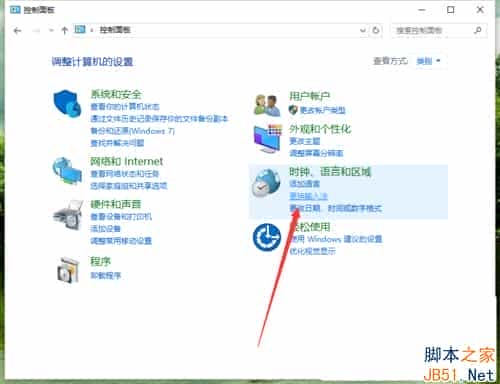Open 查看你的计算机状态 link
Image resolution: width=500 pixels, height=384 pixels.
(125, 107)
